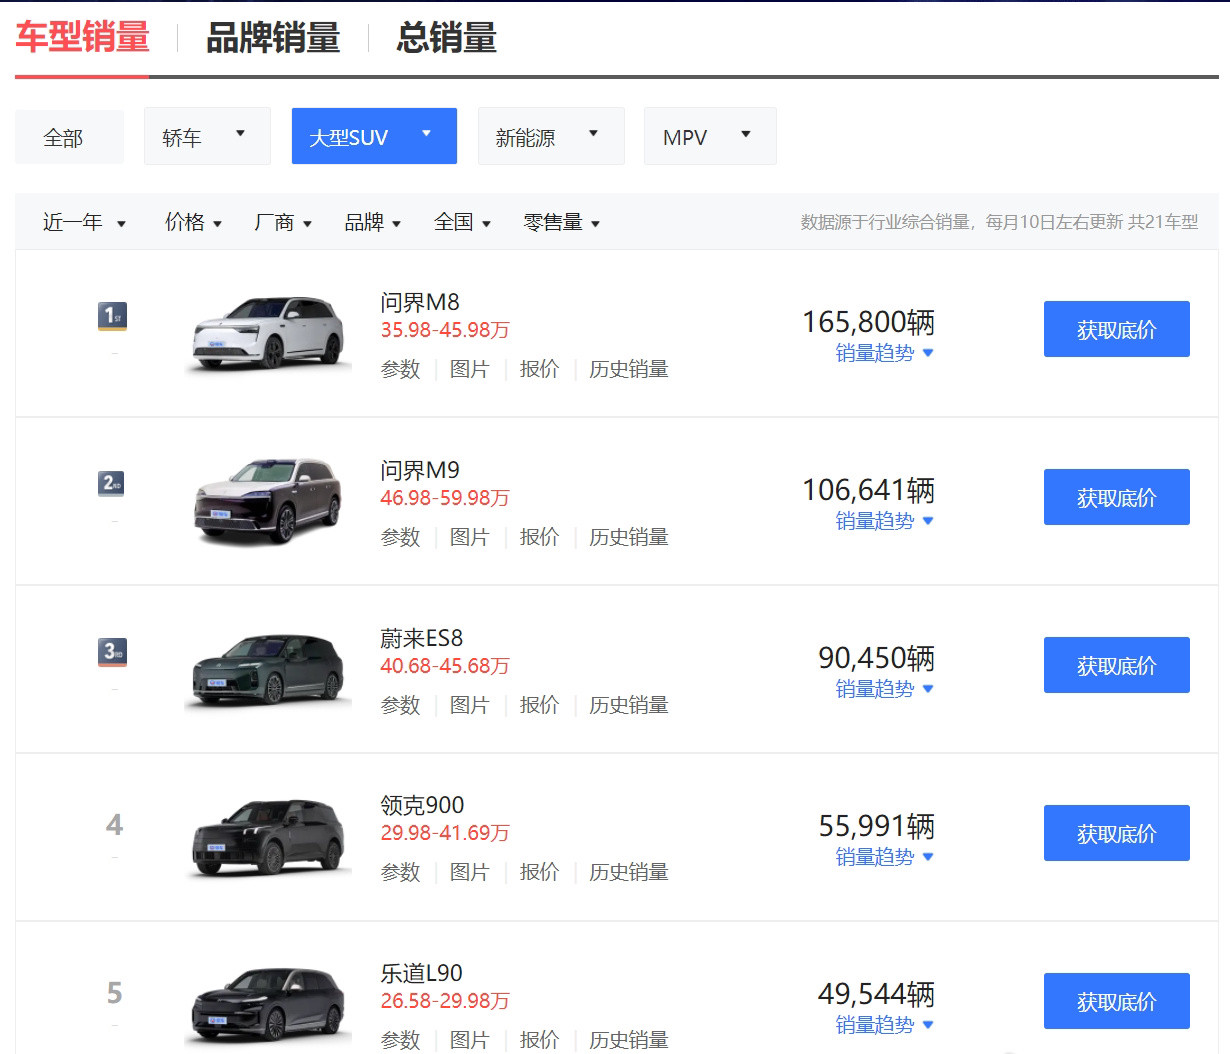Click 获取底价 for 问界M8

(1117, 329)
